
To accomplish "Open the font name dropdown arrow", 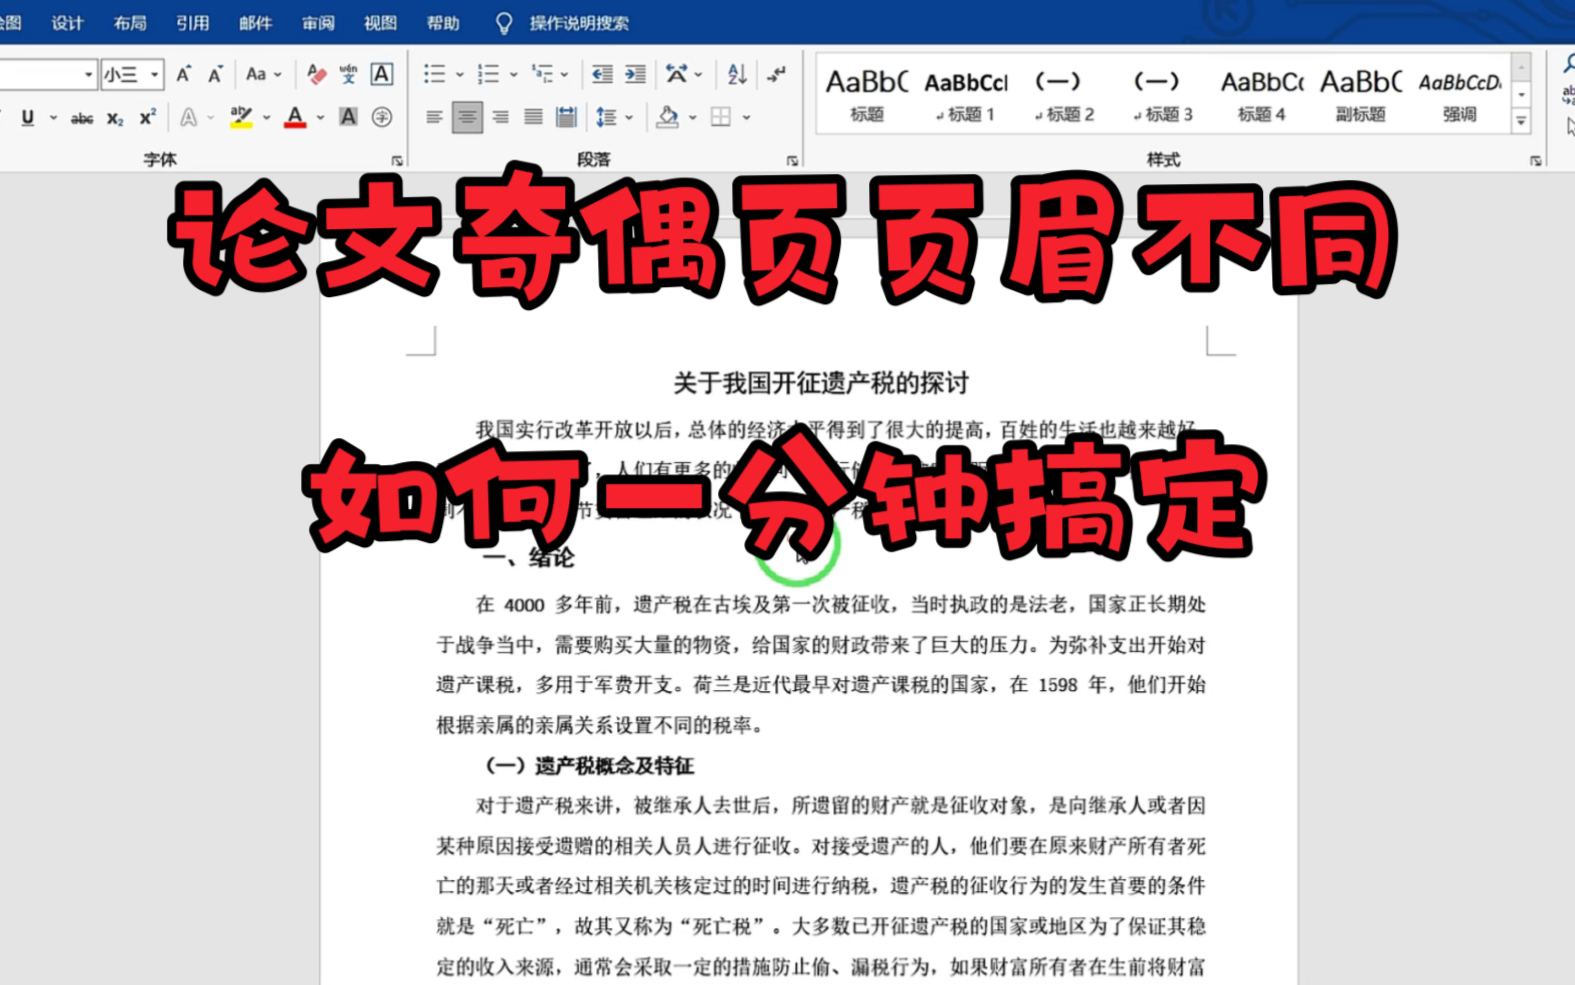I will click(x=88, y=75).
